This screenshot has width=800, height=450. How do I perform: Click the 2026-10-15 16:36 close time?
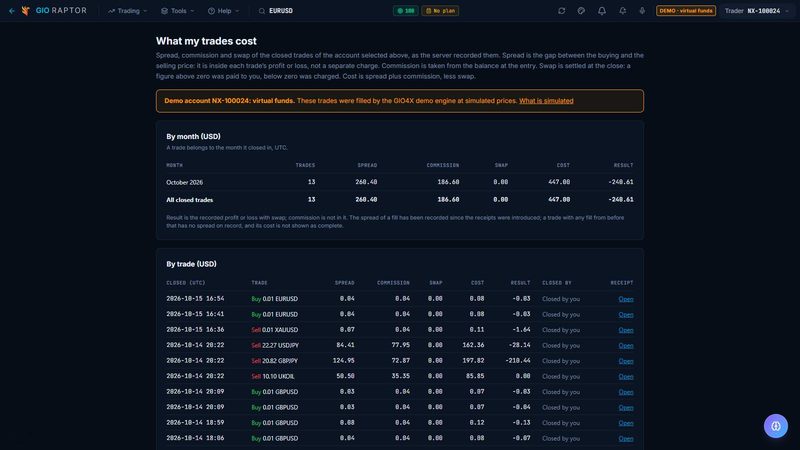point(195,330)
